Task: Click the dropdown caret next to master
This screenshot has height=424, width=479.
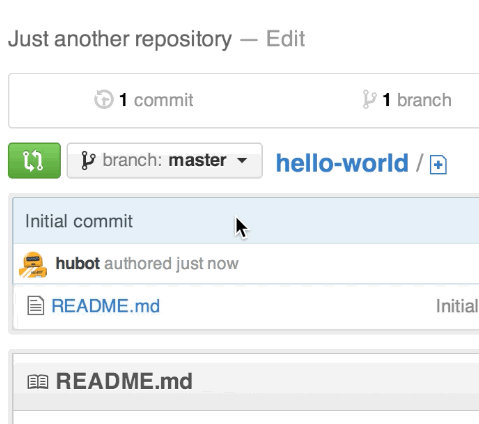Action: coord(242,160)
